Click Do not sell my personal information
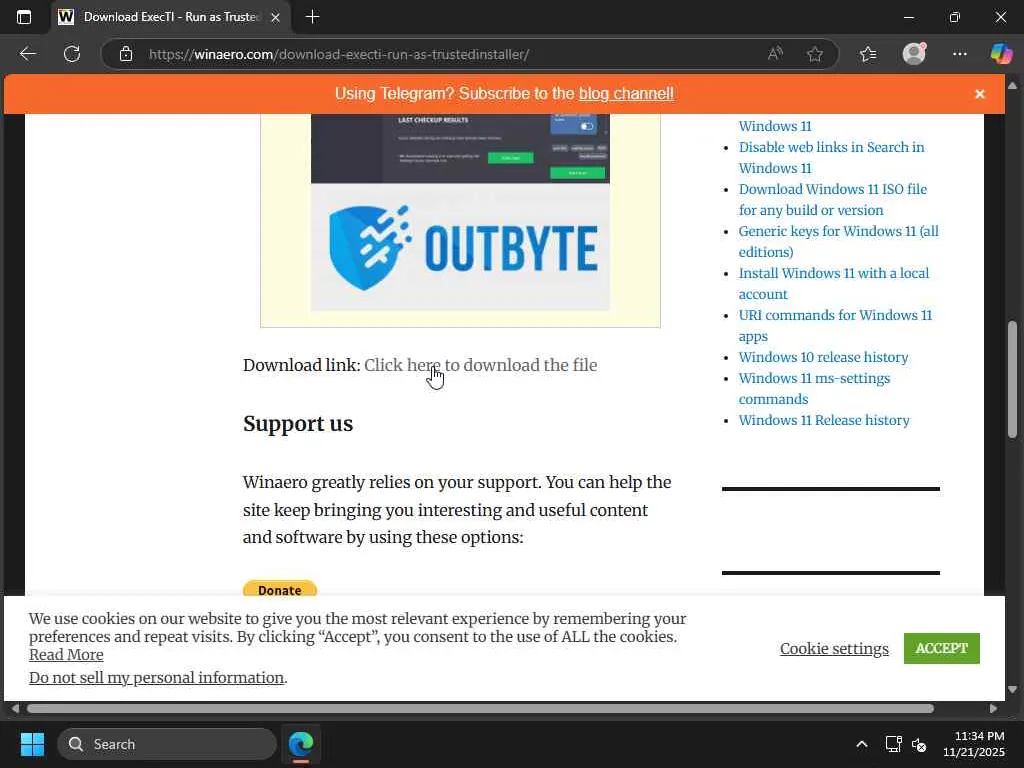The width and height of the screenshot is (1024, 768). coord(157,678)
